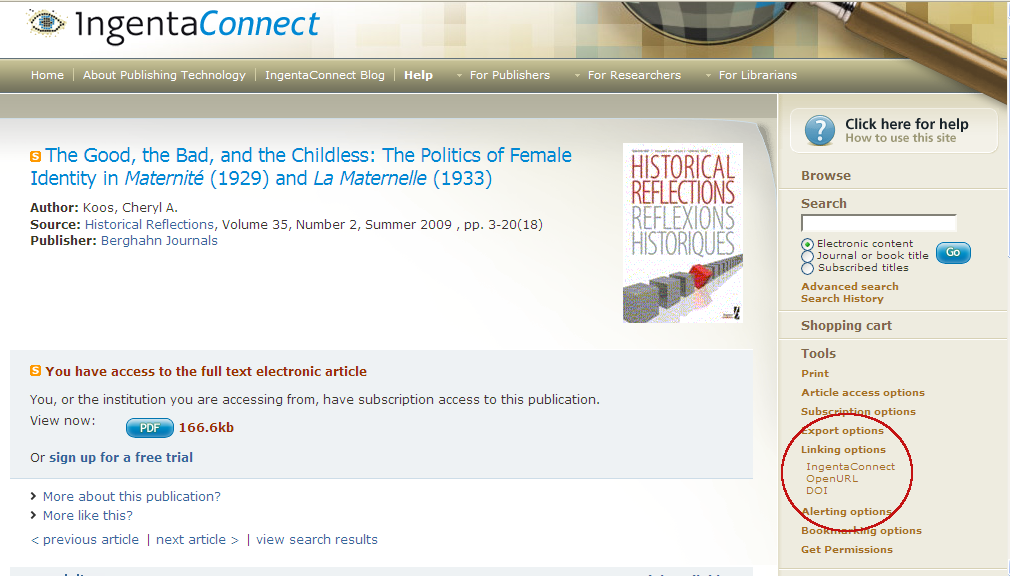Expand the For Researchers dropdown menu

[x=627, y=75]
